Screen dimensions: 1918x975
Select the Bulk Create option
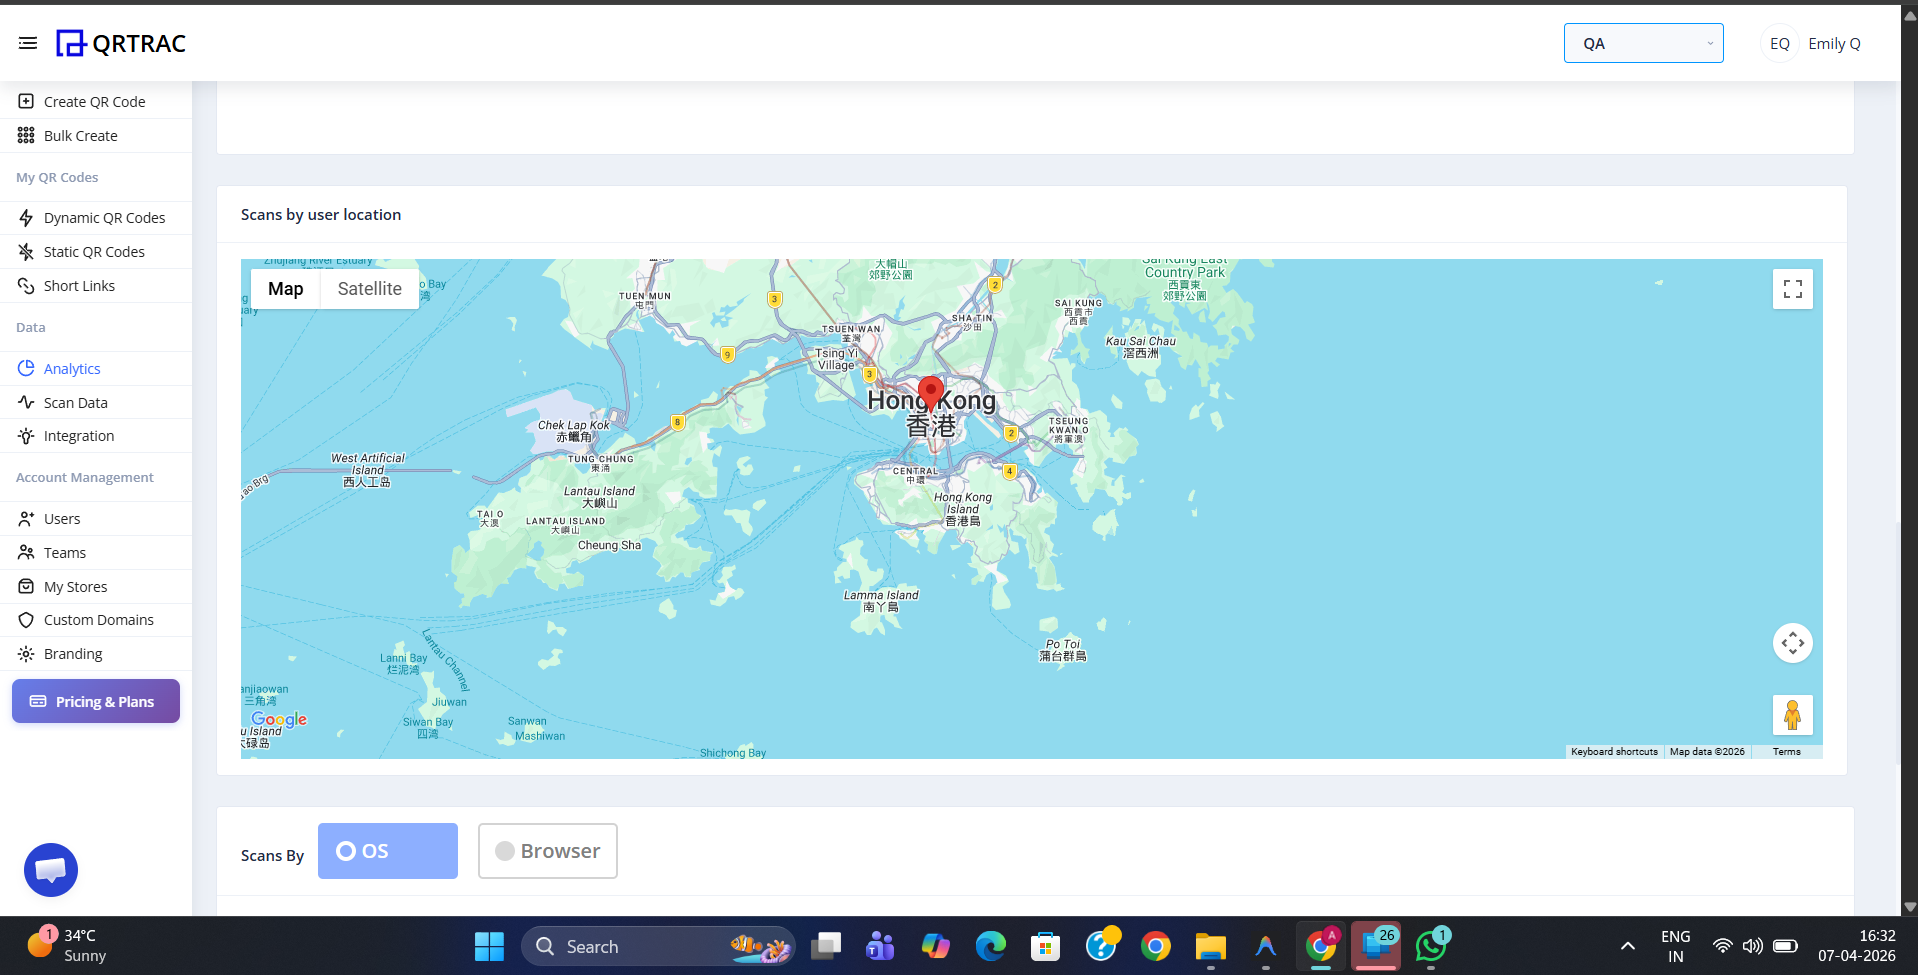click(x=80, y=135)
